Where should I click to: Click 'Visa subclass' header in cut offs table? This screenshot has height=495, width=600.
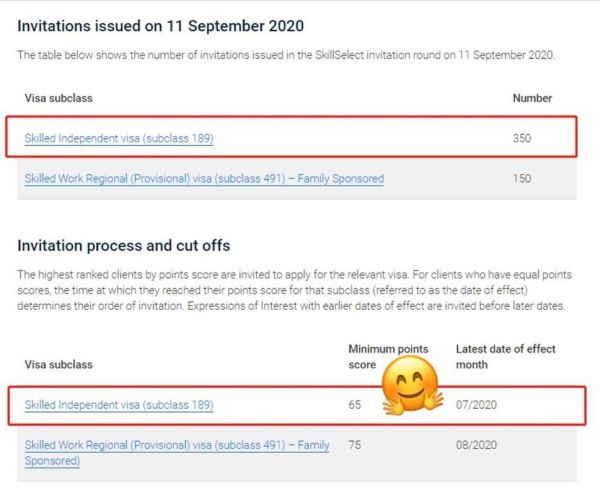[x=60, y=364]
